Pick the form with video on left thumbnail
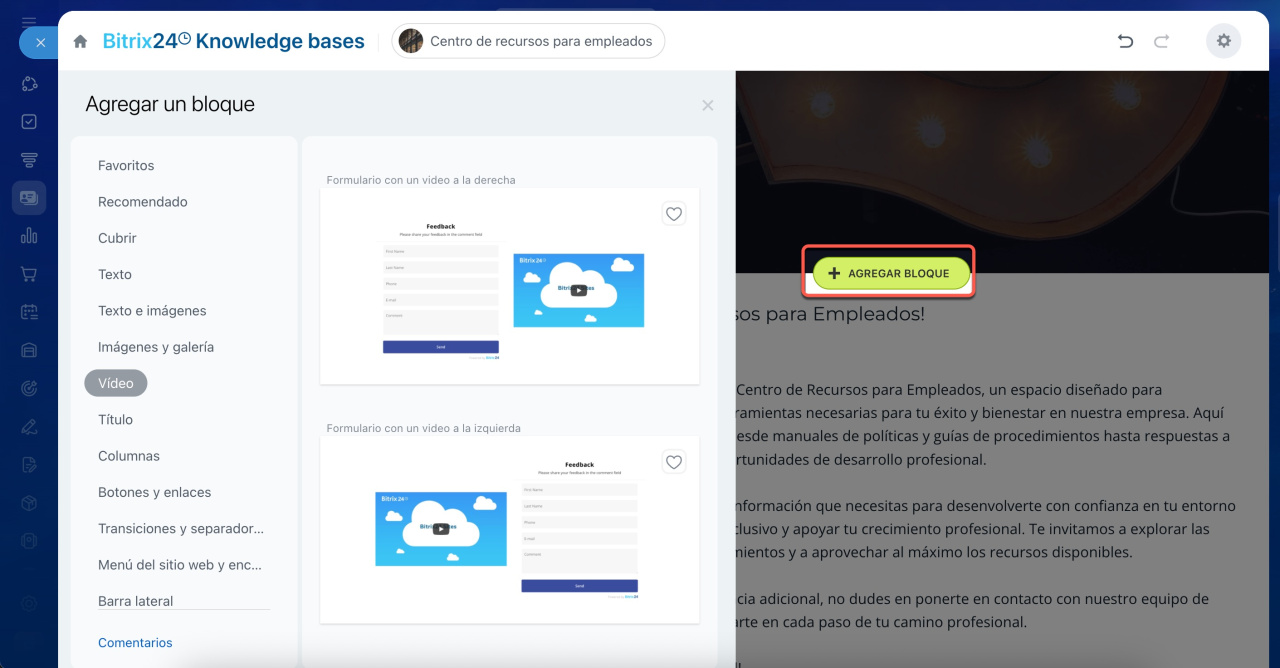 509,530
